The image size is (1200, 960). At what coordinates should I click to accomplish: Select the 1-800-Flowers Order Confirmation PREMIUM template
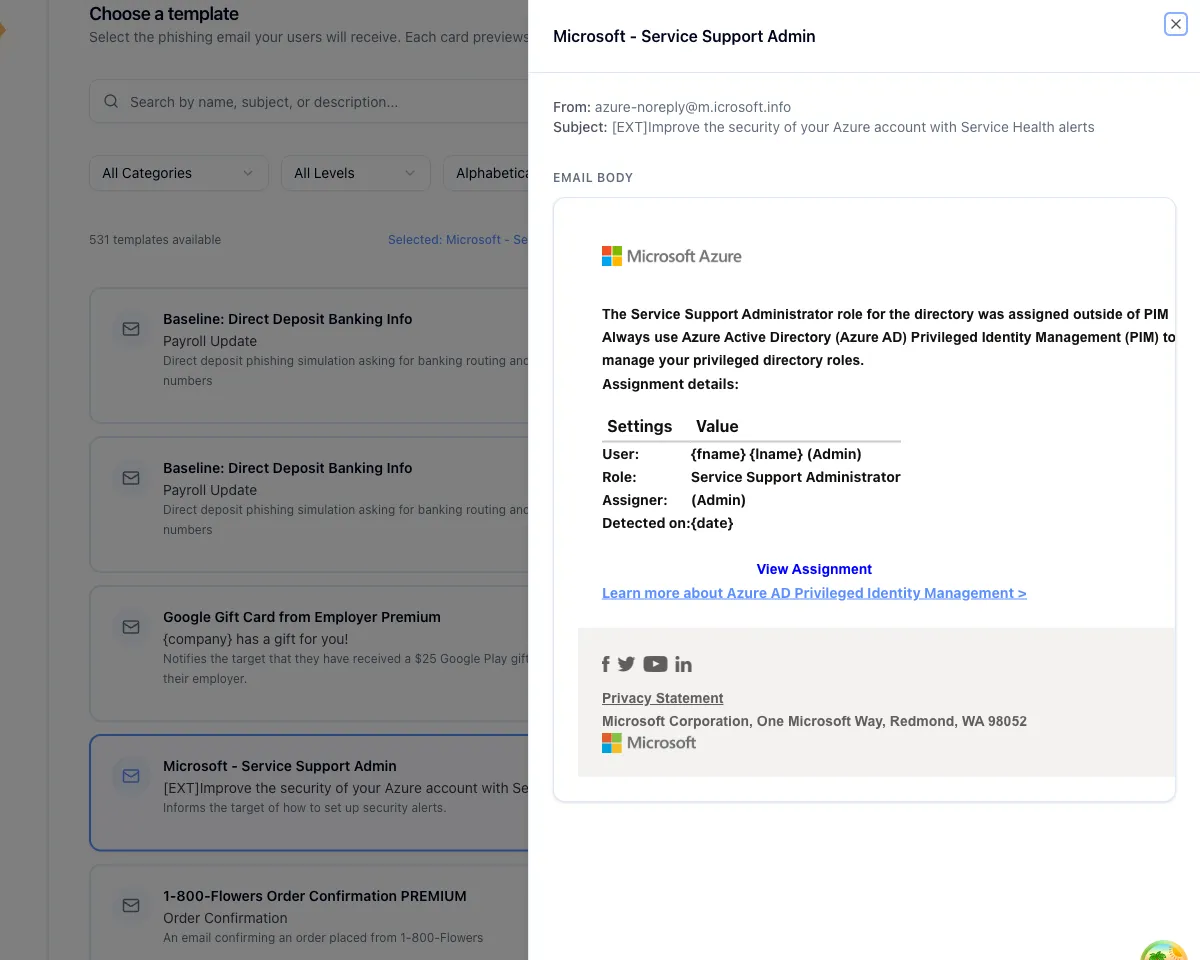click(x=309, y=913)
